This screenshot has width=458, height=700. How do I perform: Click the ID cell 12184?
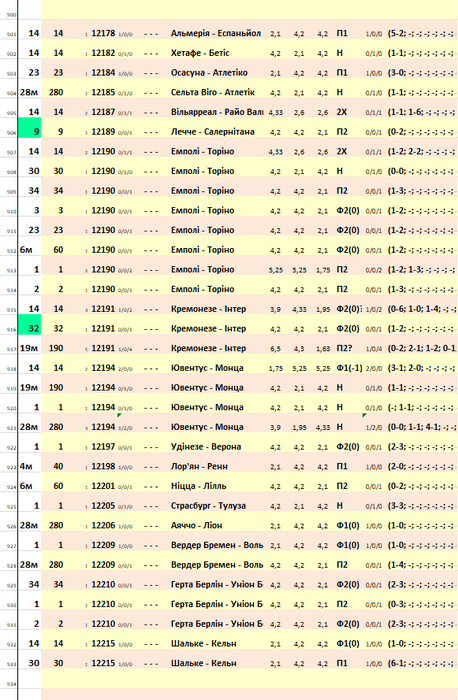click(x=103, y=73)
